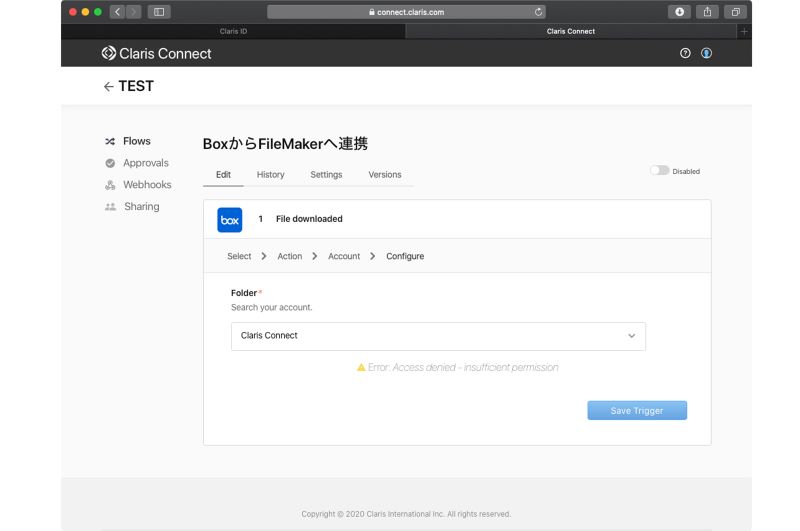Click the Webhooks icon in sidebar
The height and width of the screenshot is (531, 800).
coord(110,185)
